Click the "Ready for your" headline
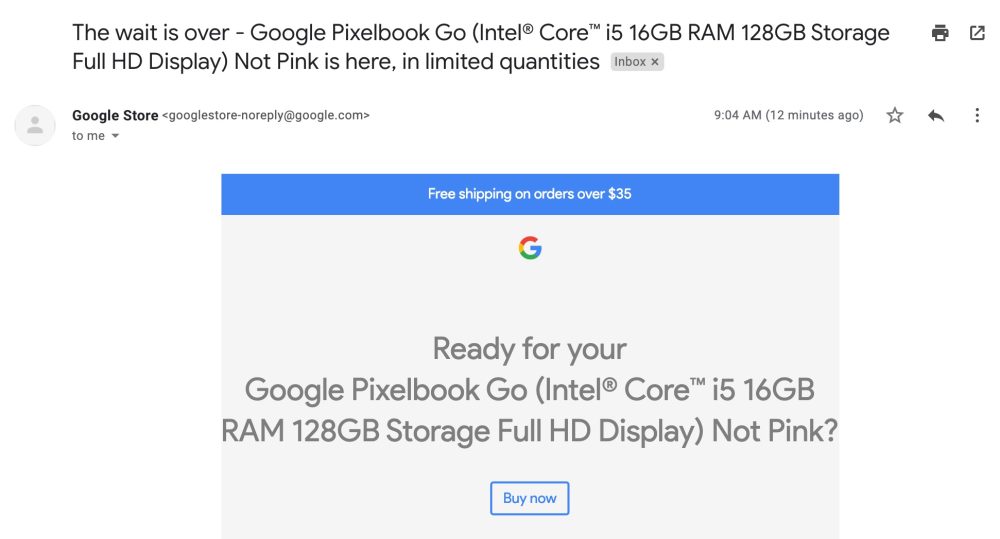Image resolution: width=1000 pixels, height=539 pixels. [530, 349]
